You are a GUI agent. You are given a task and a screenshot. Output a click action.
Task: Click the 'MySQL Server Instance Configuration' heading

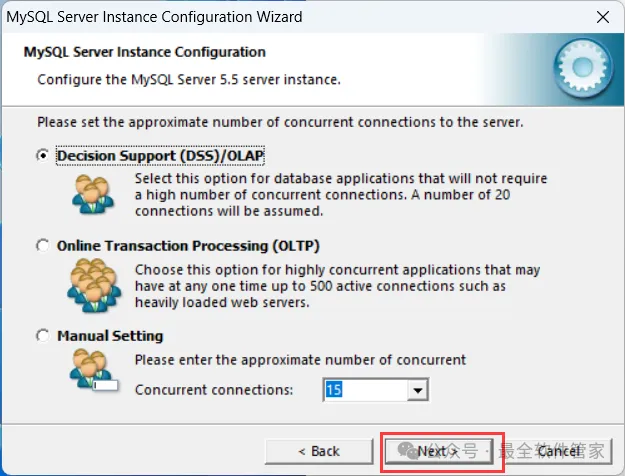coord(145,52)
